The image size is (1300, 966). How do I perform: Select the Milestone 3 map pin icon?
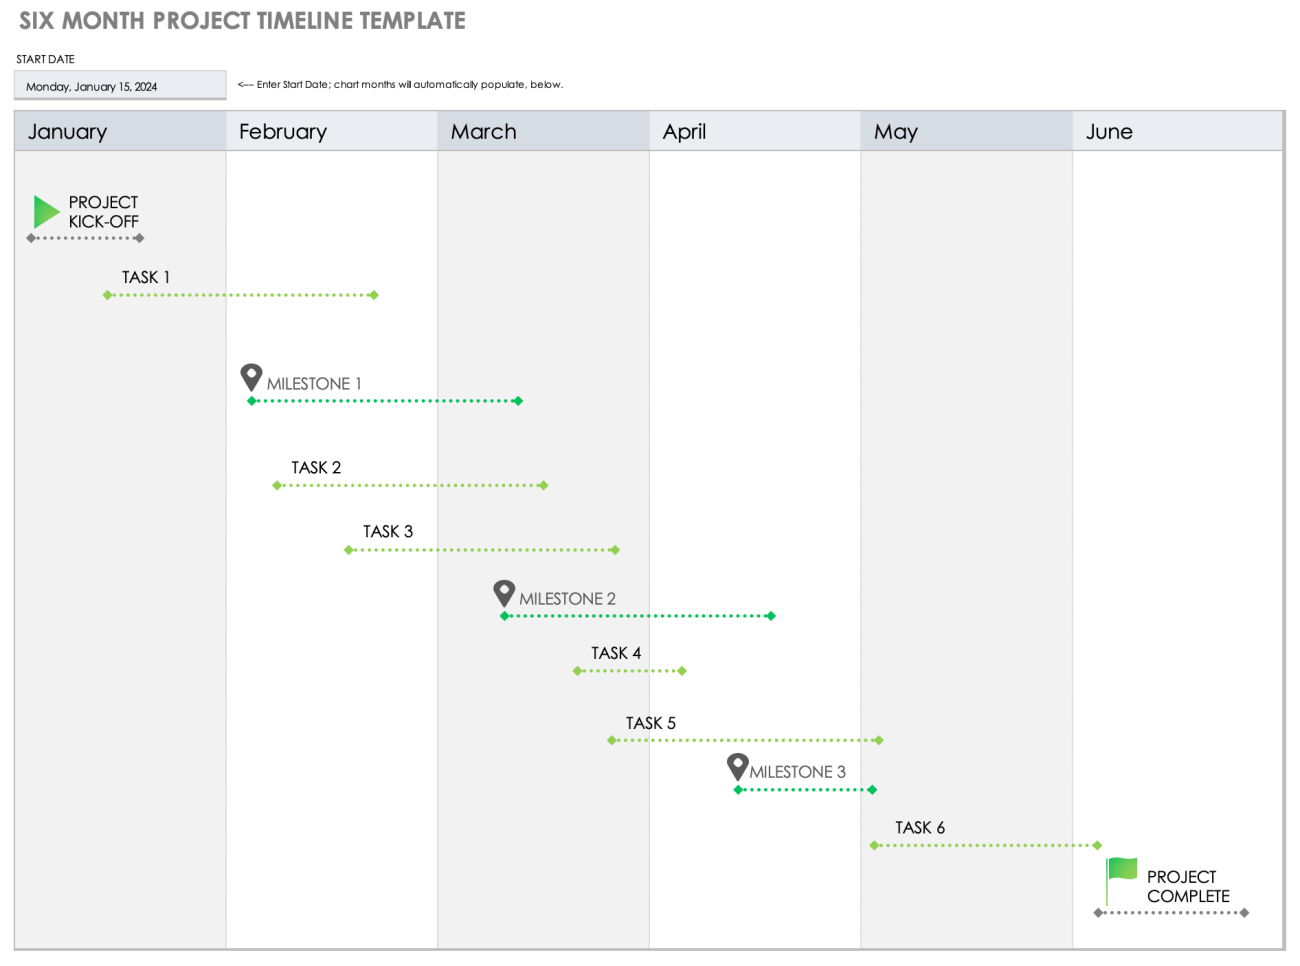click(737, 767)
